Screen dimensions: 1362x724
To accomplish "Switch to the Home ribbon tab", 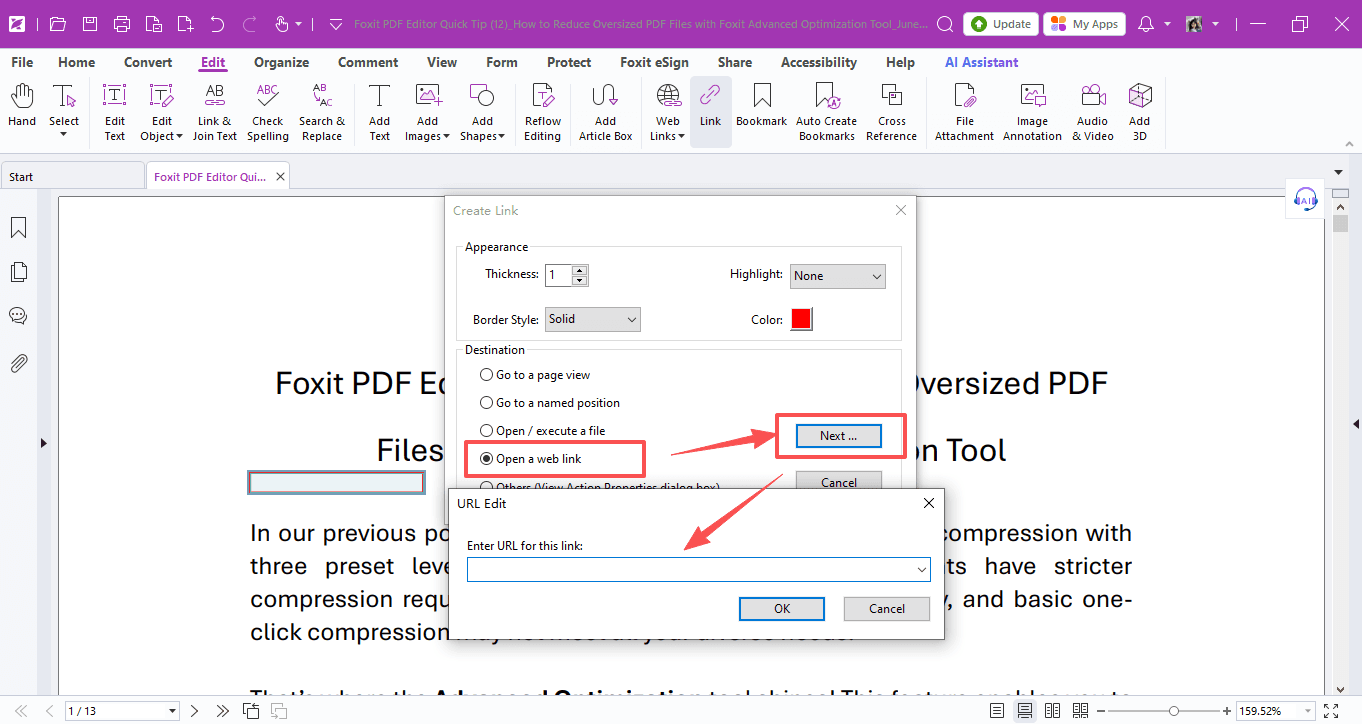I will pos(77,62).
